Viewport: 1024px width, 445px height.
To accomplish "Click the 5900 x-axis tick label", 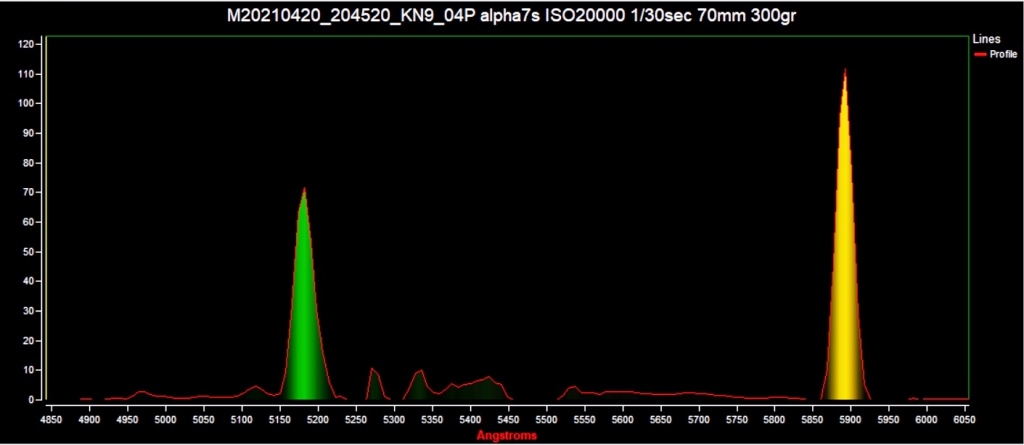I will click(x=850, y=418).
